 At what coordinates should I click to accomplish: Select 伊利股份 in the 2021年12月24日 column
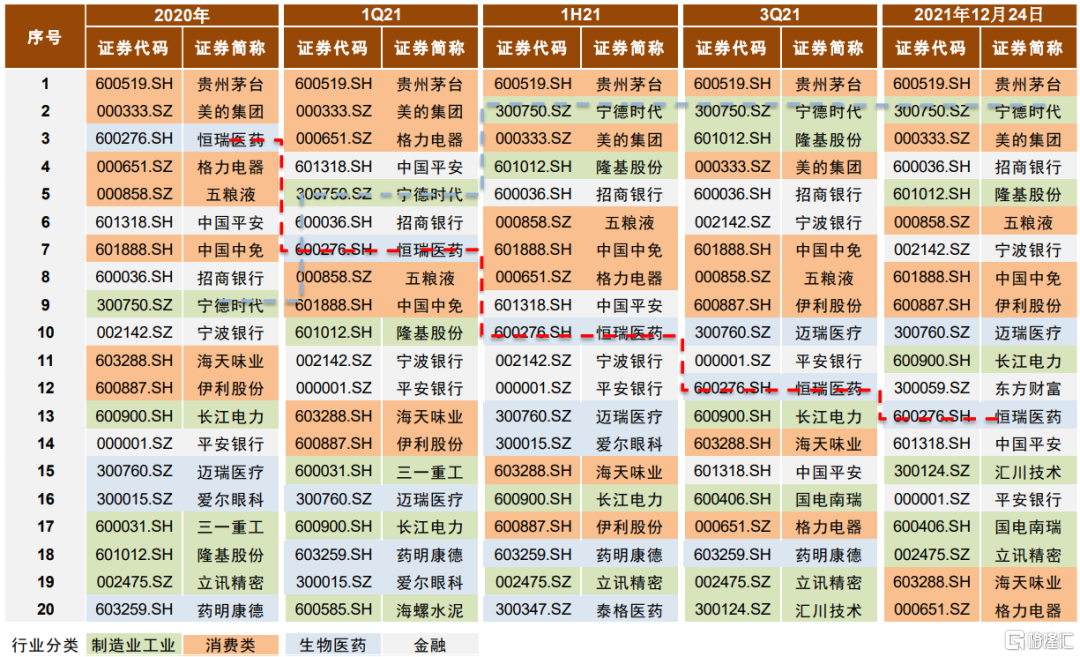[1028, 305]
